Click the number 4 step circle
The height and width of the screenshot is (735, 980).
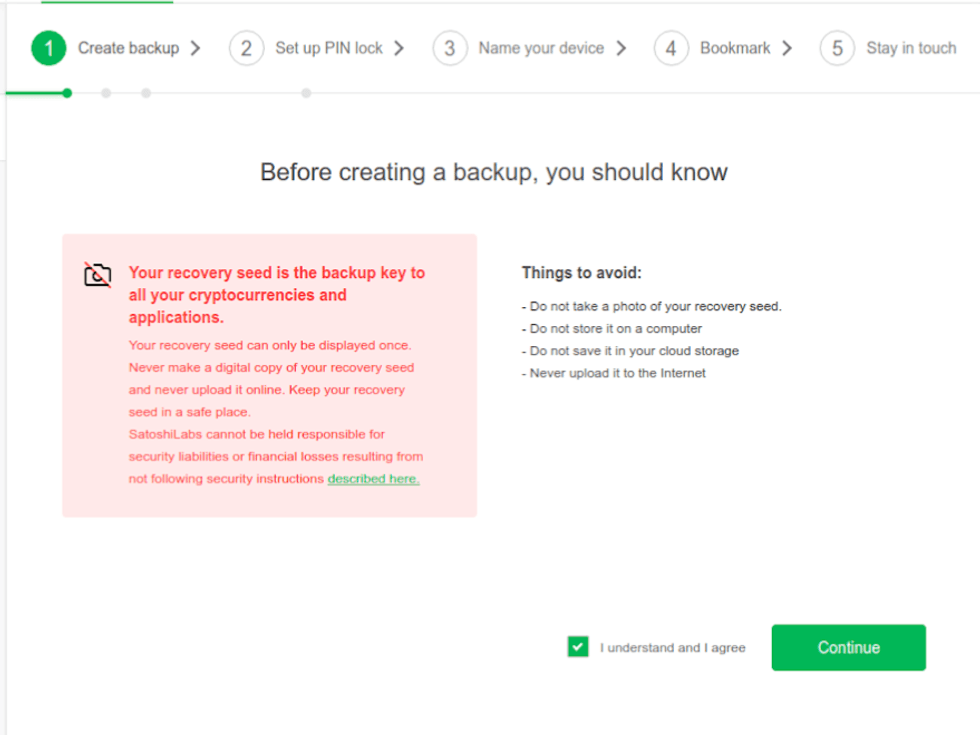coord(671,48)
